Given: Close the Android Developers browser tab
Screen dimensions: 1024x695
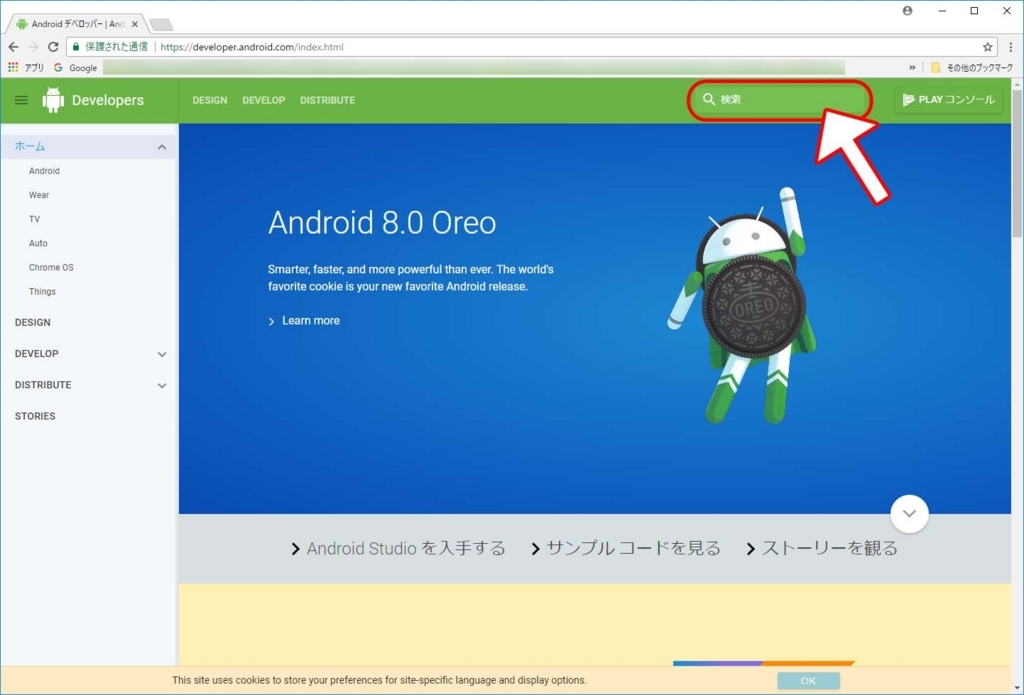Looking at the screenshot, I should coord(135,24).
